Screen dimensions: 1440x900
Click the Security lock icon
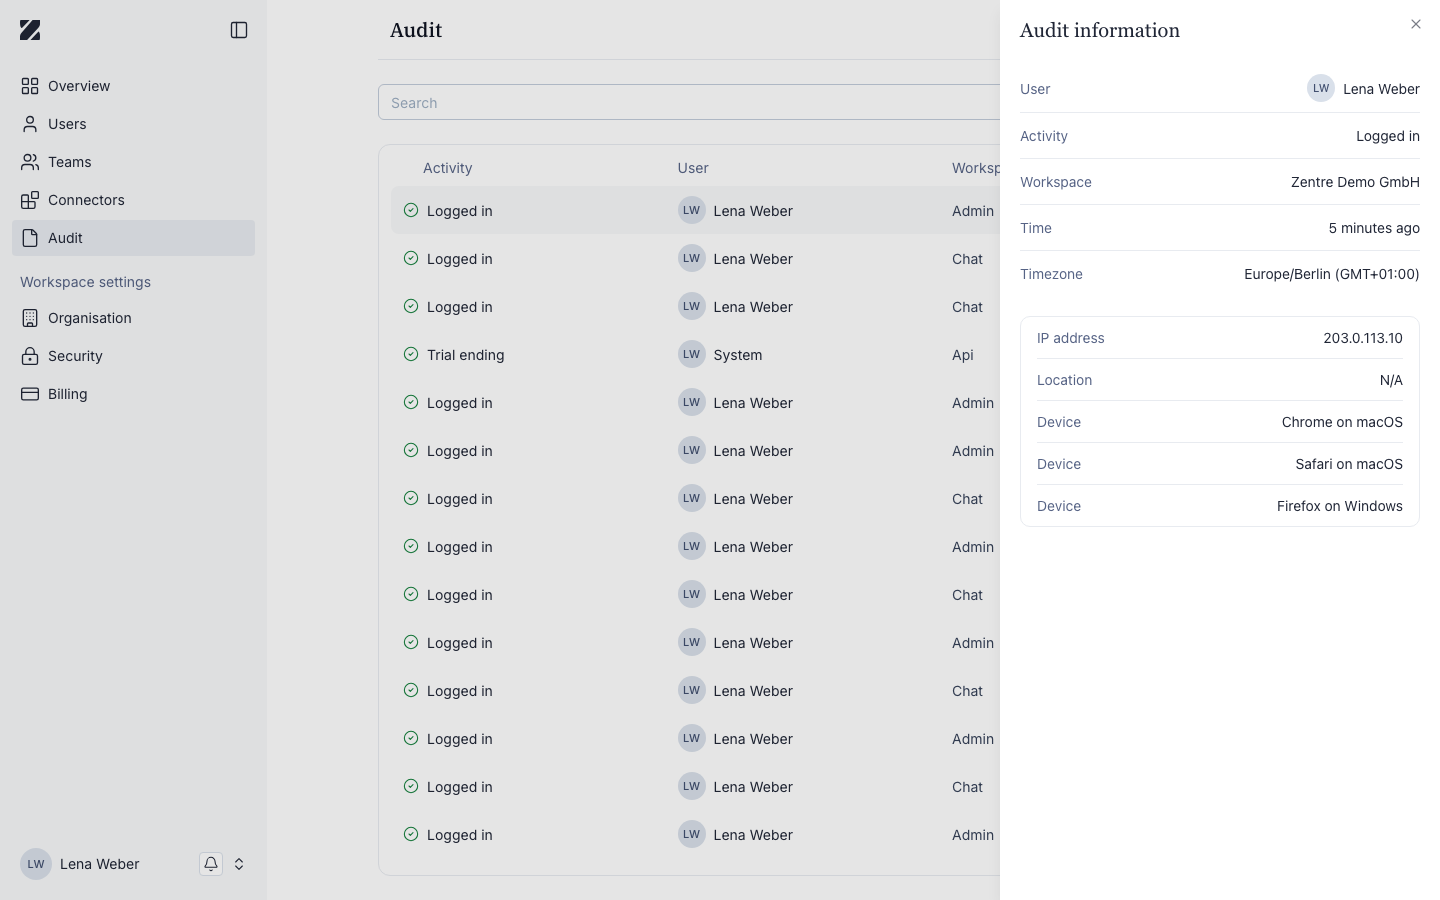(30, 356)
